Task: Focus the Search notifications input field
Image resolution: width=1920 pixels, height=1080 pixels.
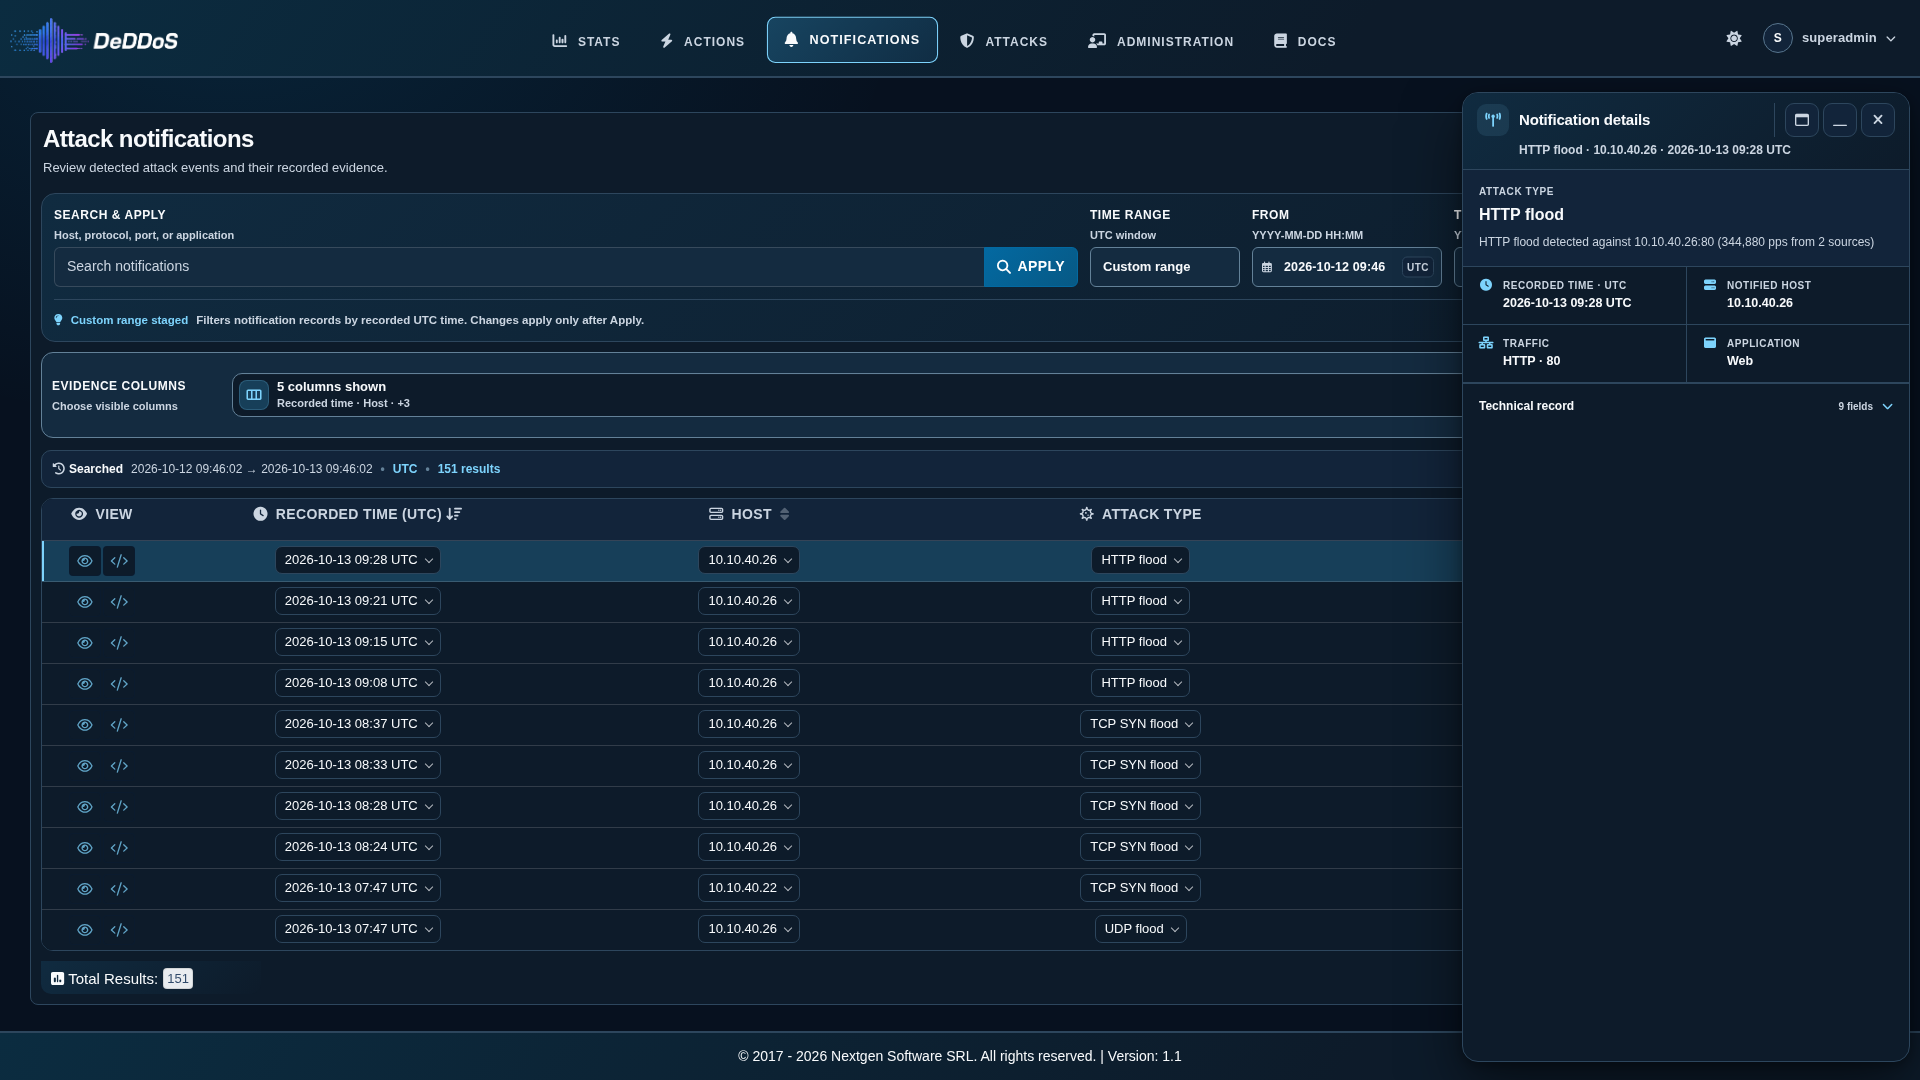Action: tap(519, 267)
